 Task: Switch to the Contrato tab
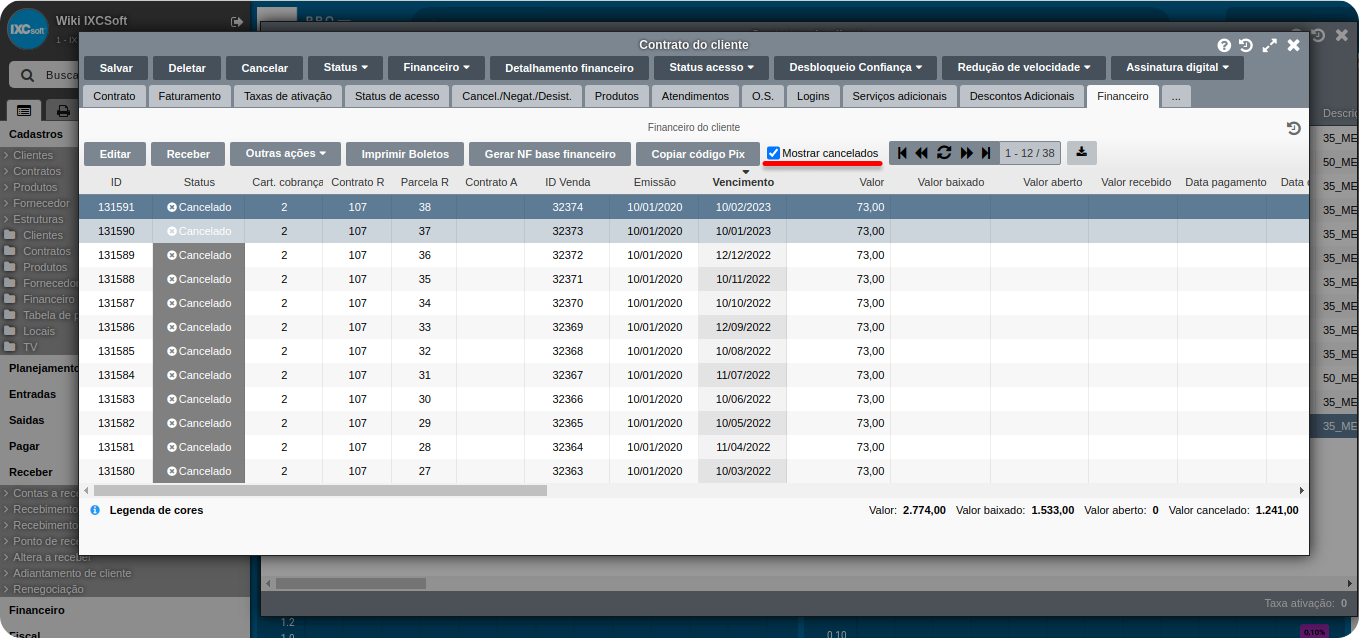click(115, 96)
